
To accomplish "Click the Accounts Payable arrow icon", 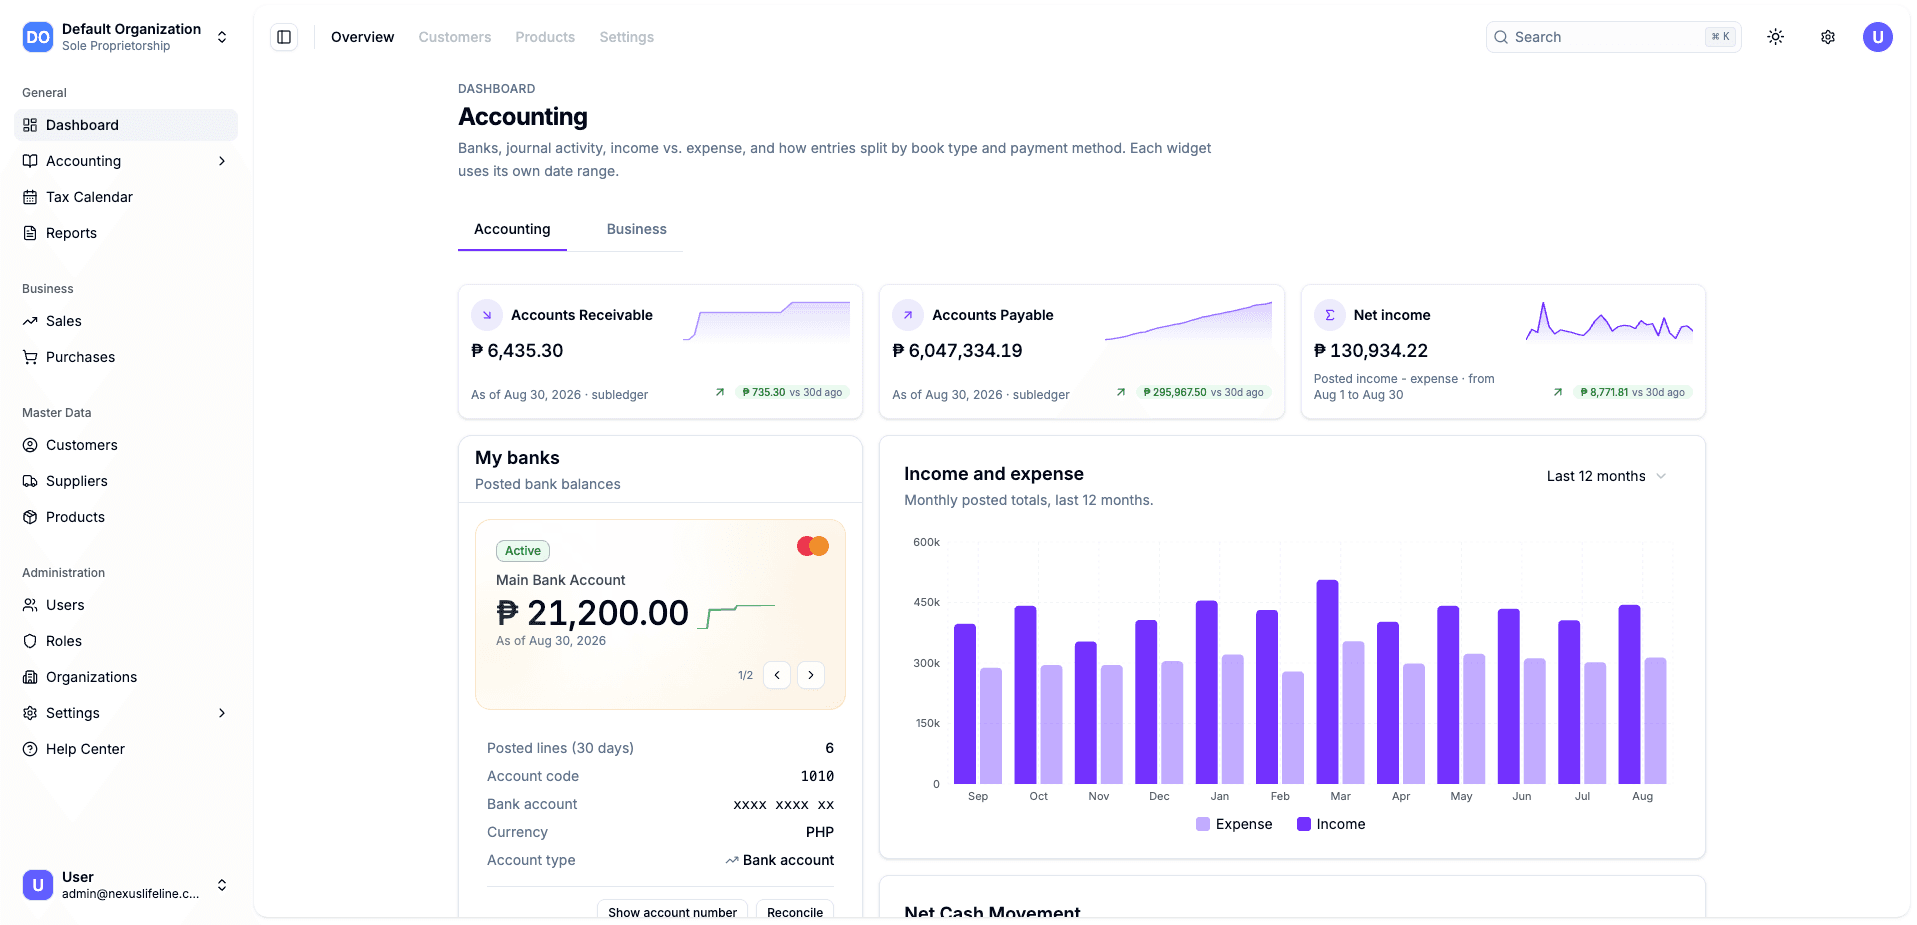I will (908, 315).
